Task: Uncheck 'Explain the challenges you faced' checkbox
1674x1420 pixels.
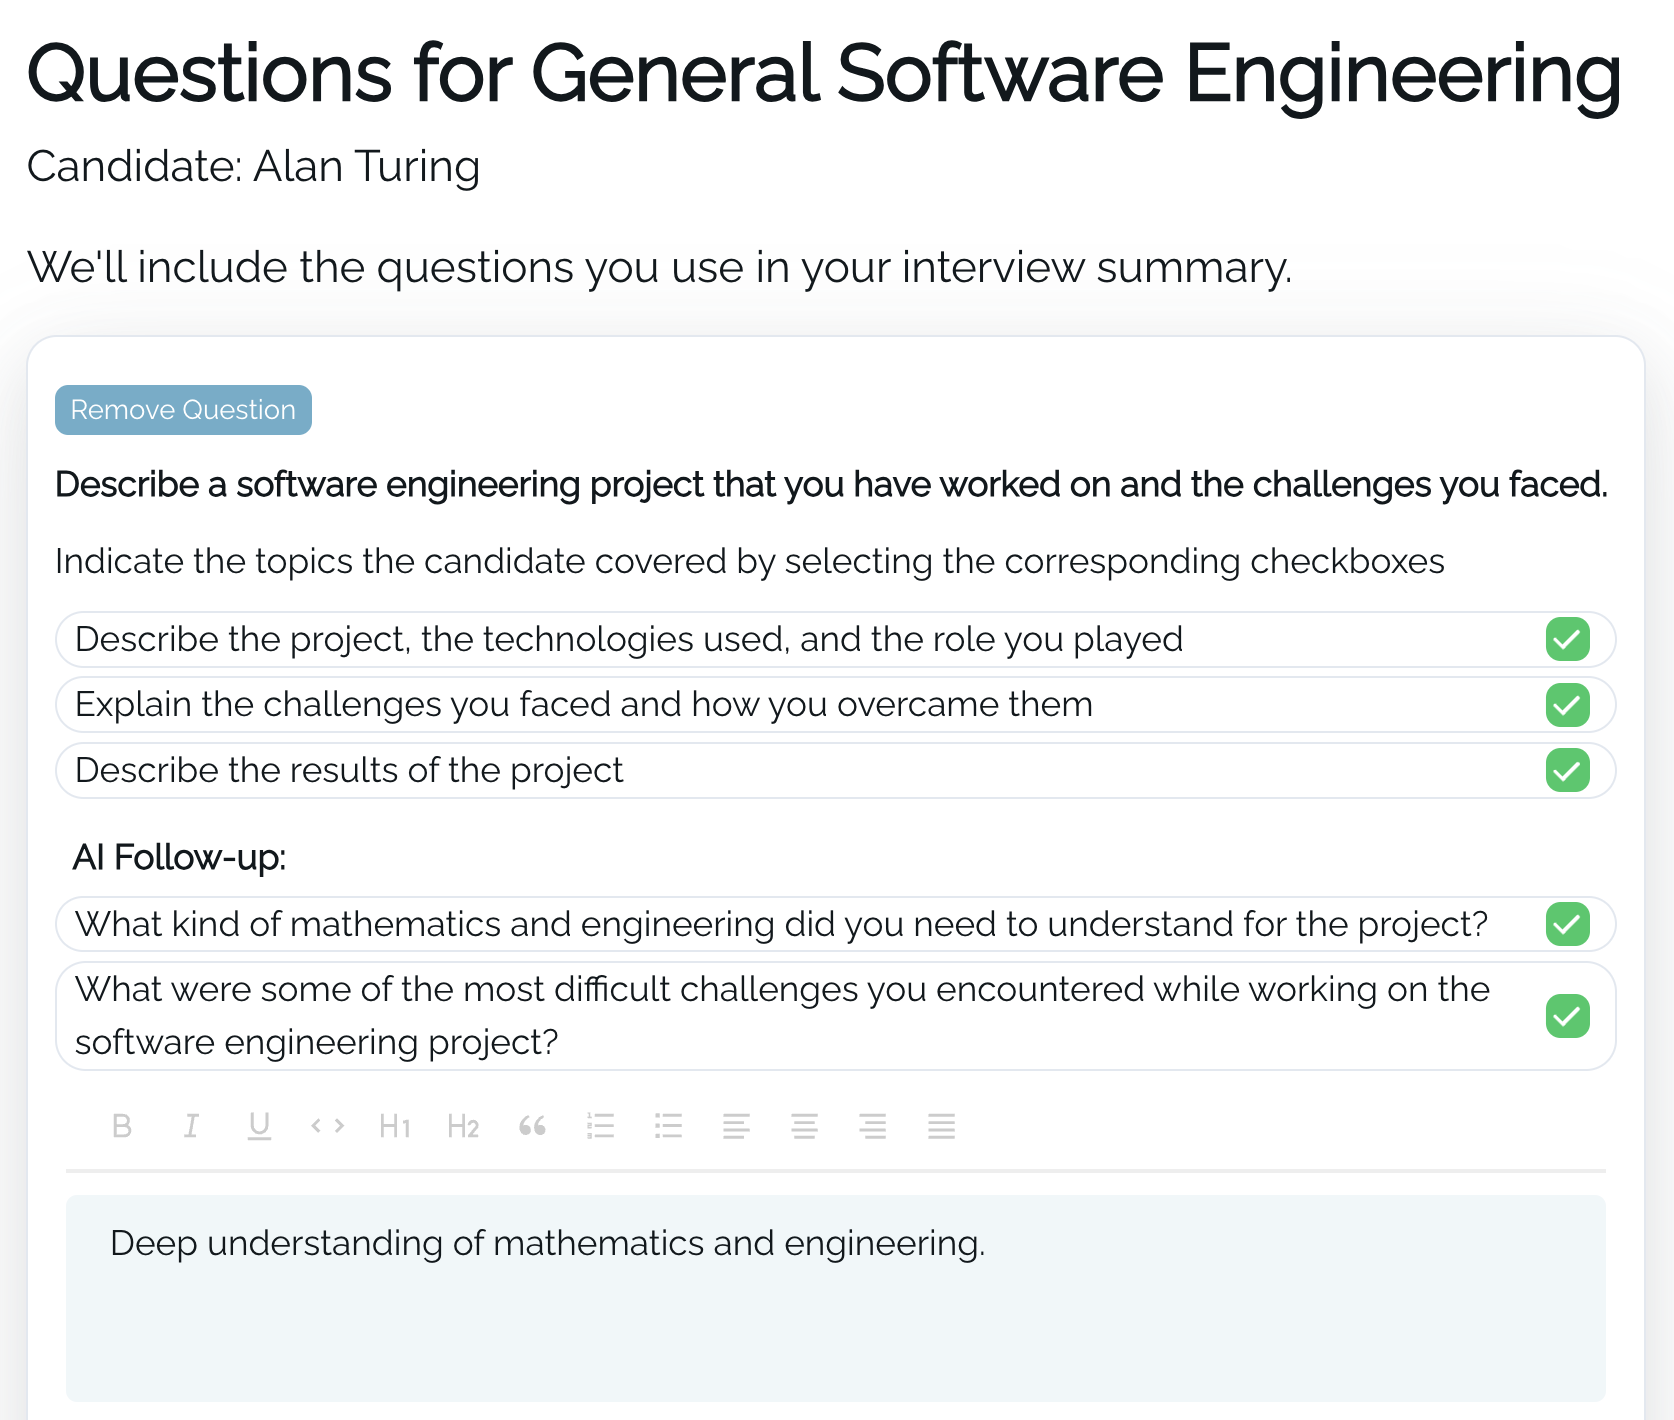Action: pyautogui.click(x=1567, y=705)
